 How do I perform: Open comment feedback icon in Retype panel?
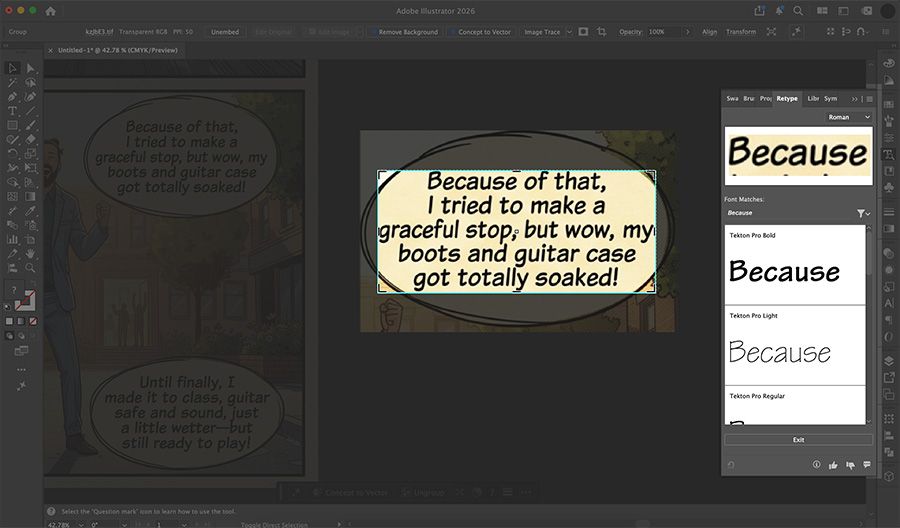867,465
